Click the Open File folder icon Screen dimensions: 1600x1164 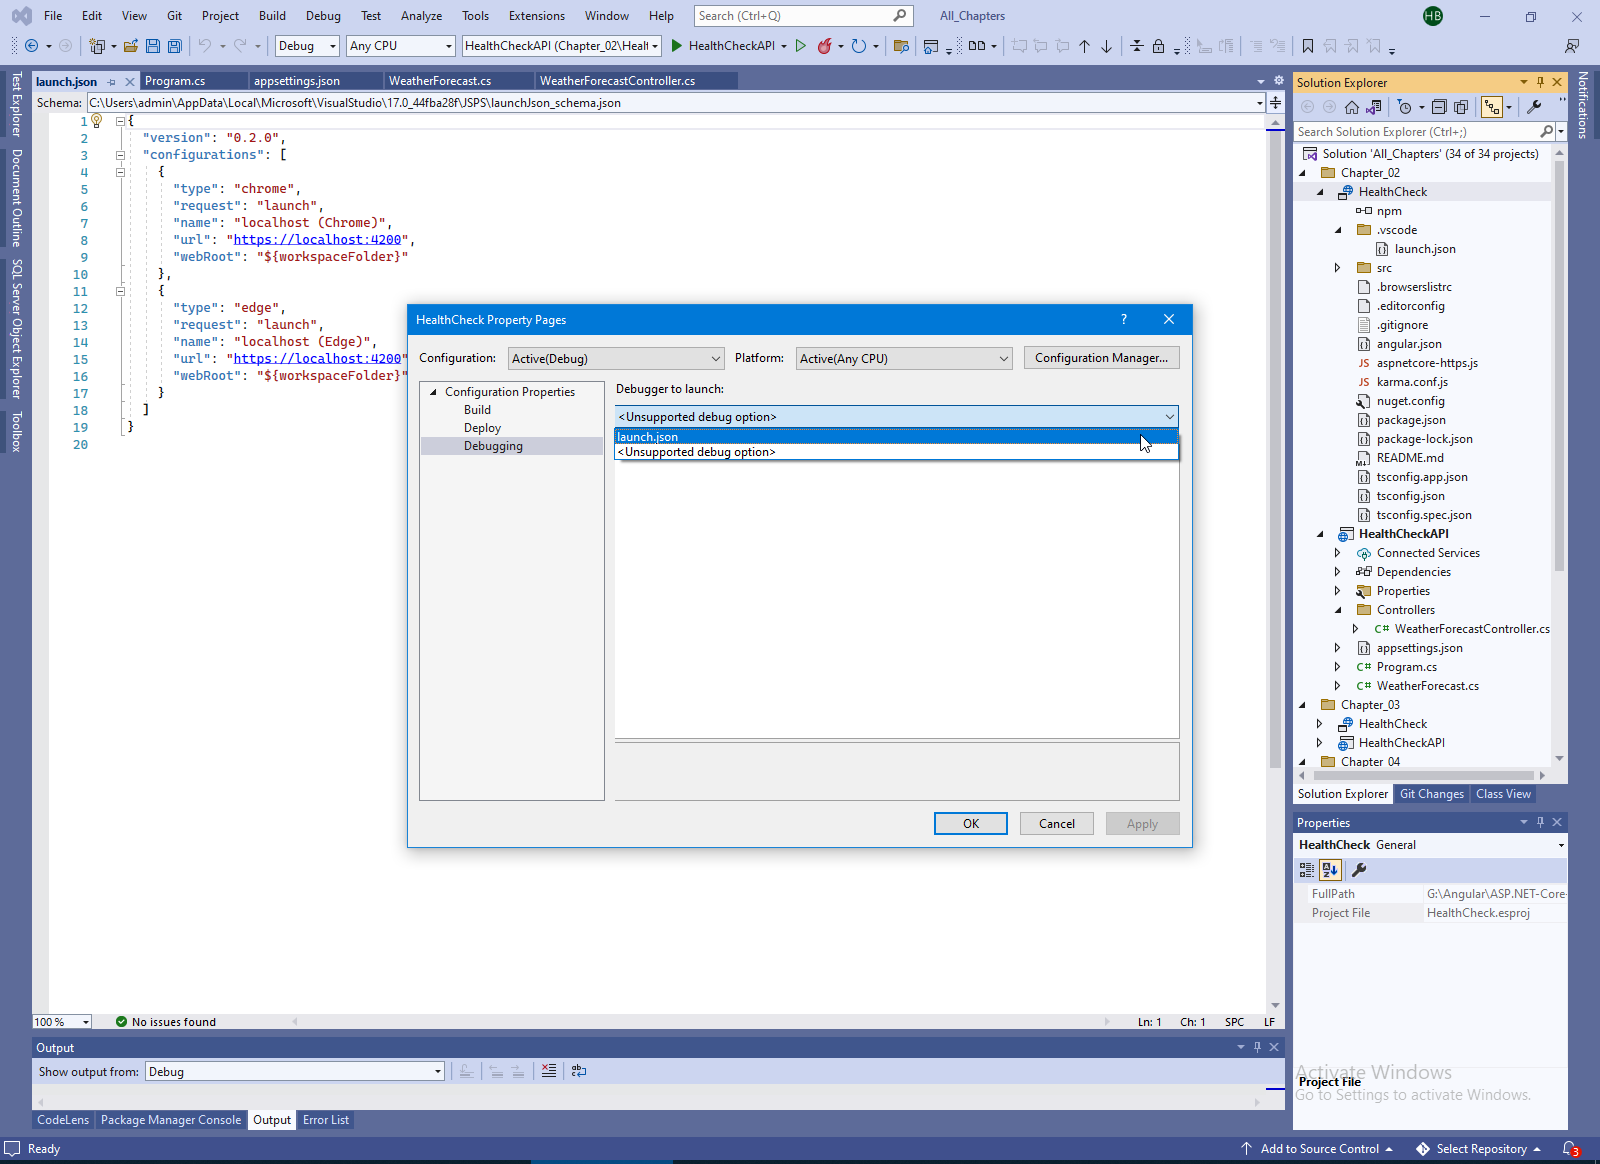[131, 46]
